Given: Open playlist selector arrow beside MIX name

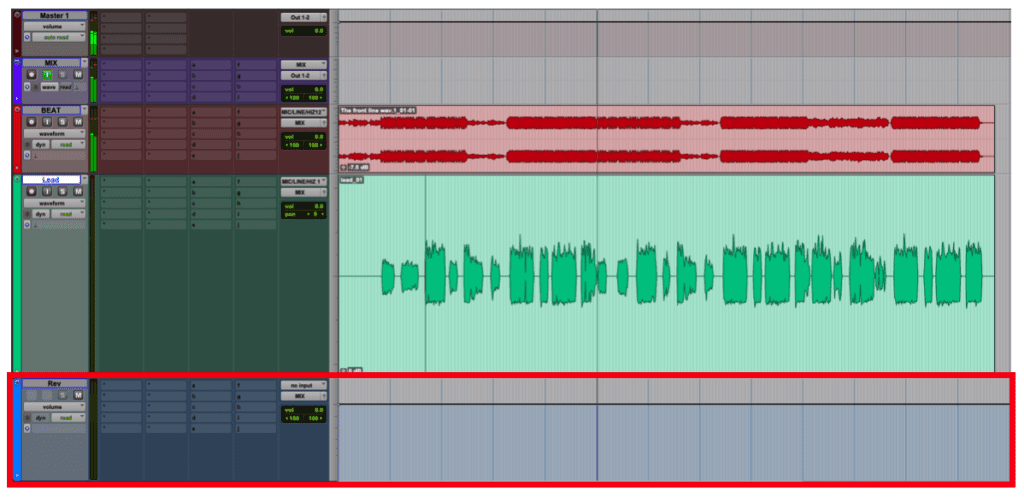Looking at the screenshot, I should (84, 63).
